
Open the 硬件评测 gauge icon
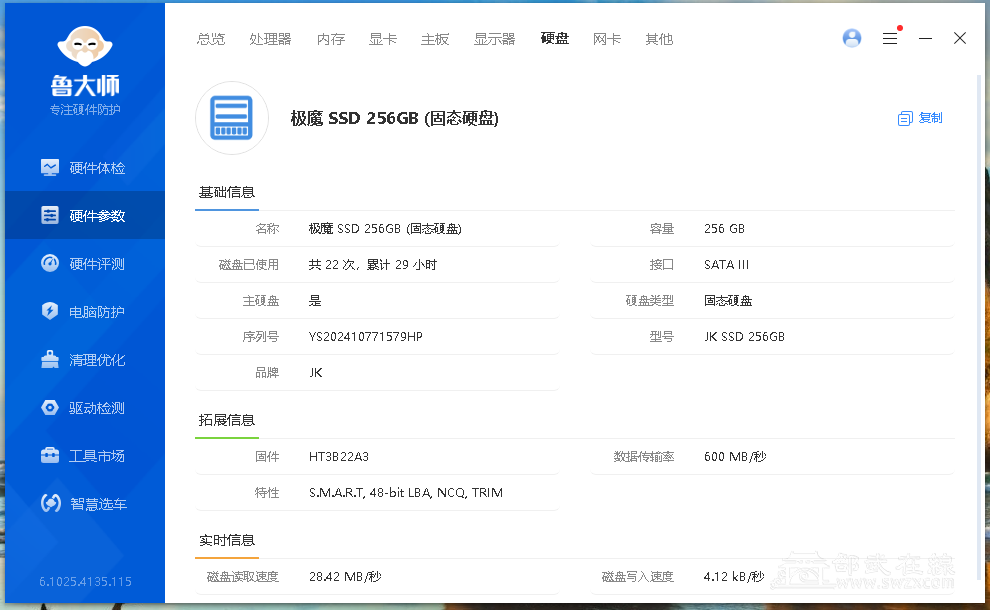click(50, 263)
